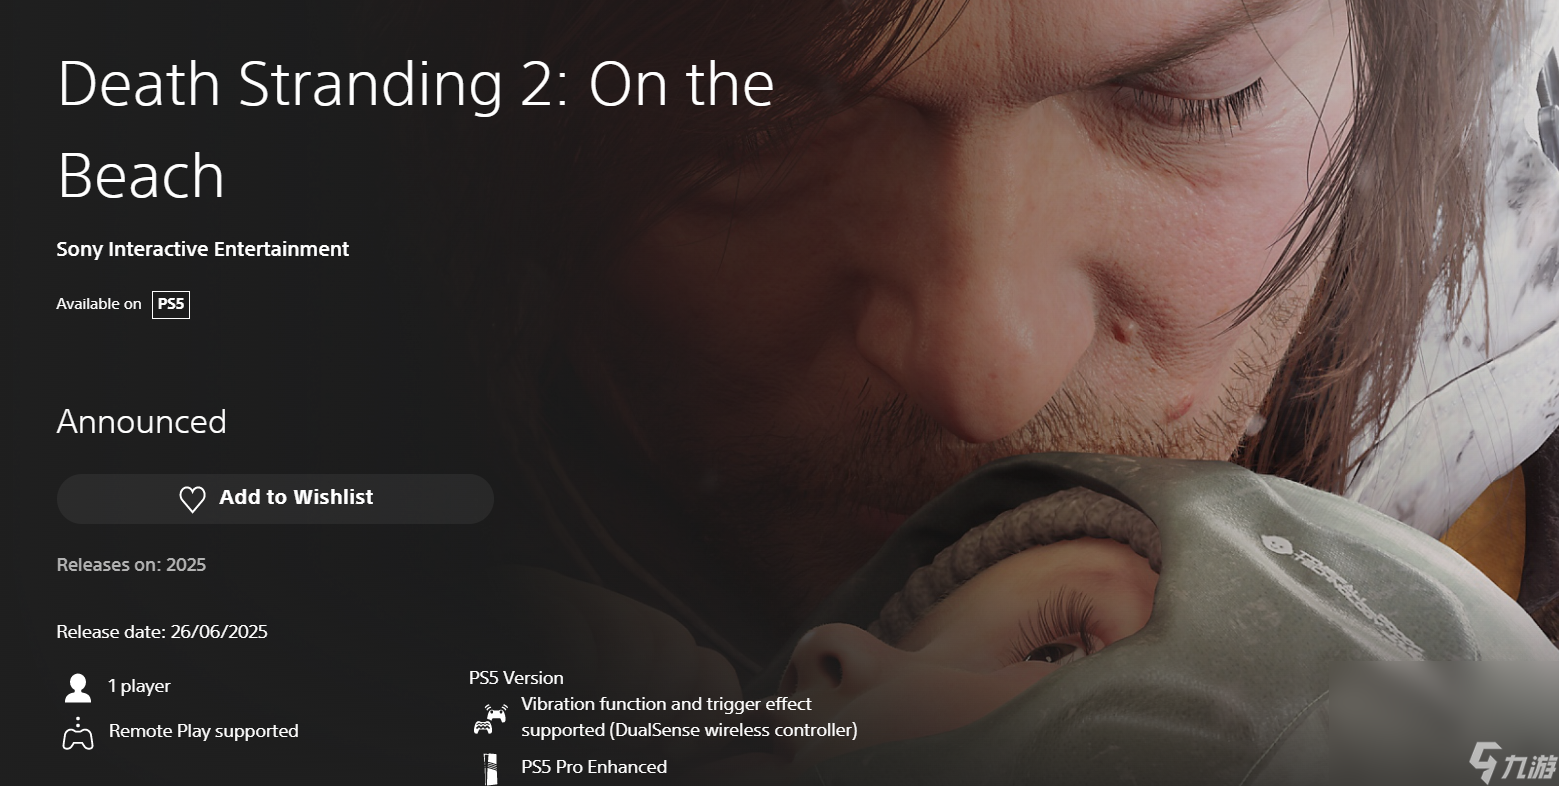The image size is (1559, 786).
Task: Click the DualSense vibration controller icon
Action: 490,718
